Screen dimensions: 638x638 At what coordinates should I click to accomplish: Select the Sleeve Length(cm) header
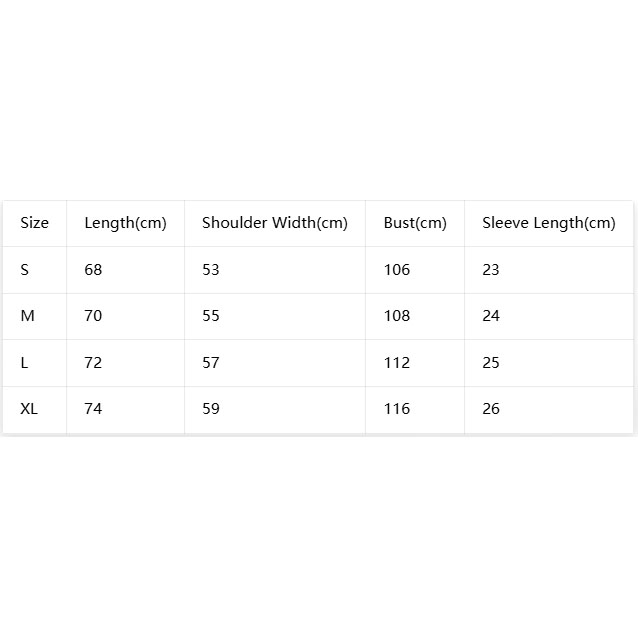[548, 223]
